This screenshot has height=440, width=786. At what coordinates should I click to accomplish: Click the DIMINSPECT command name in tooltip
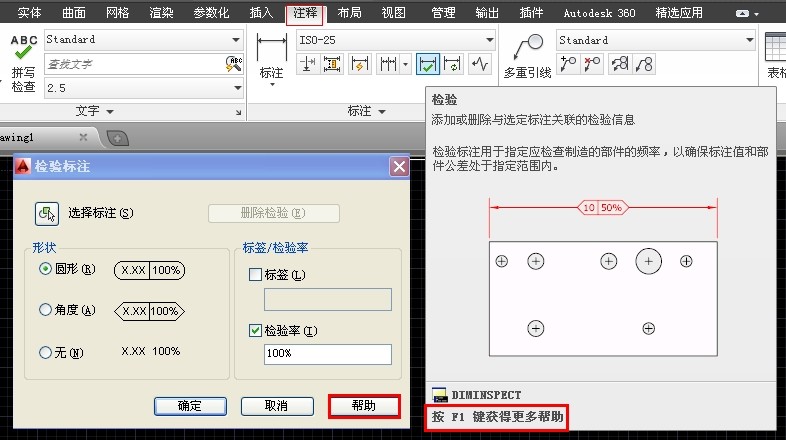486,395
